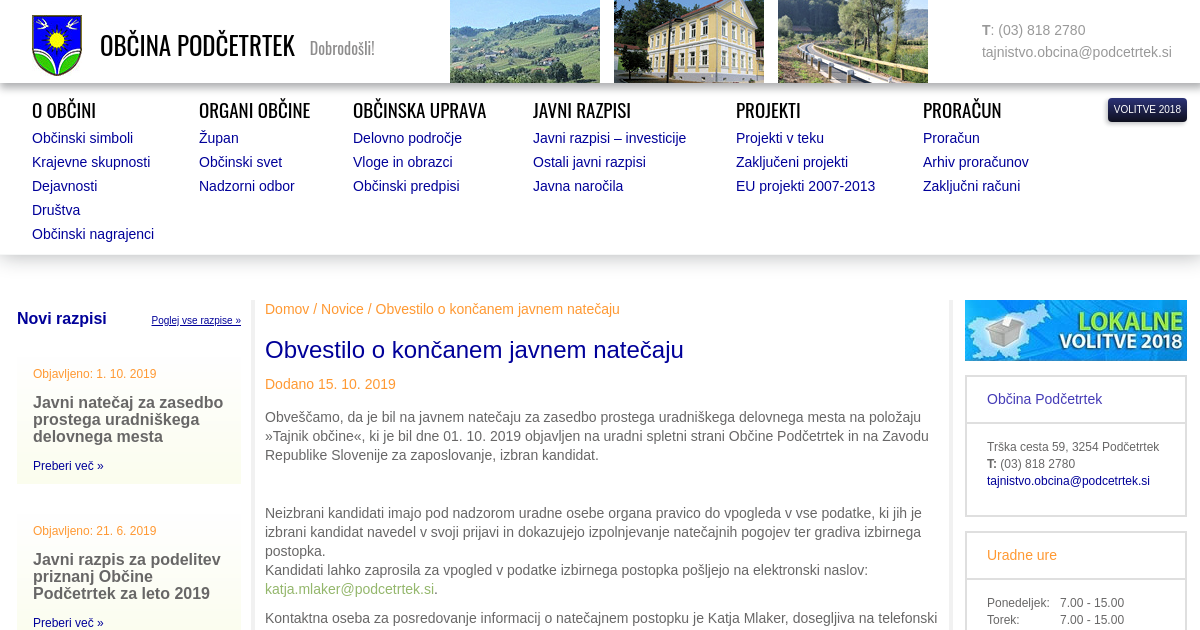Go to Občinski simboli page
The image size is (1200, 630).
pyautogui.click(x=82, y=138)
